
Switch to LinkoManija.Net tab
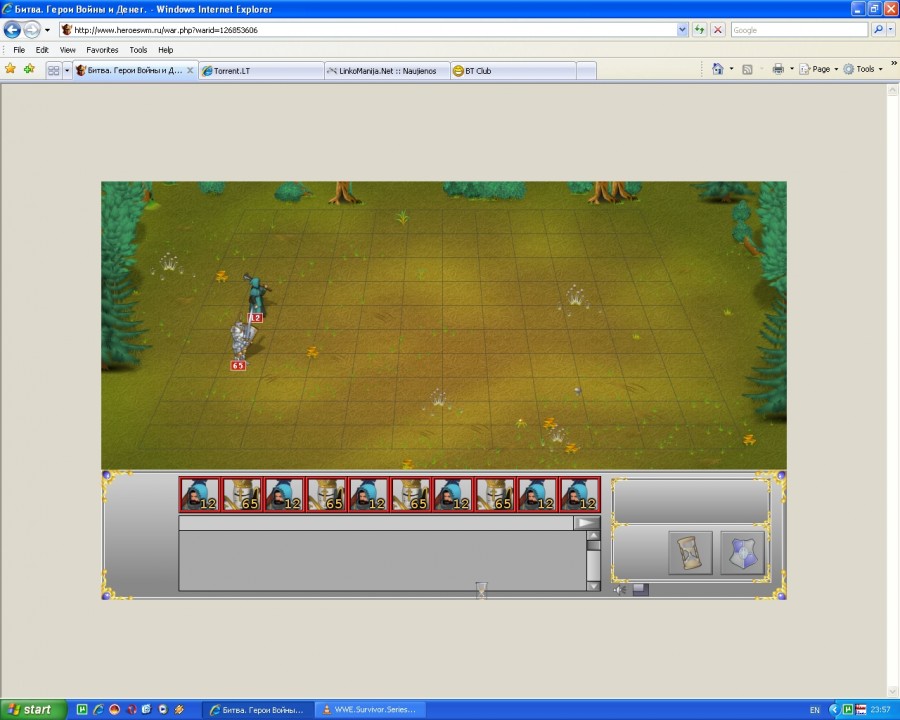[x=387, y=71]
